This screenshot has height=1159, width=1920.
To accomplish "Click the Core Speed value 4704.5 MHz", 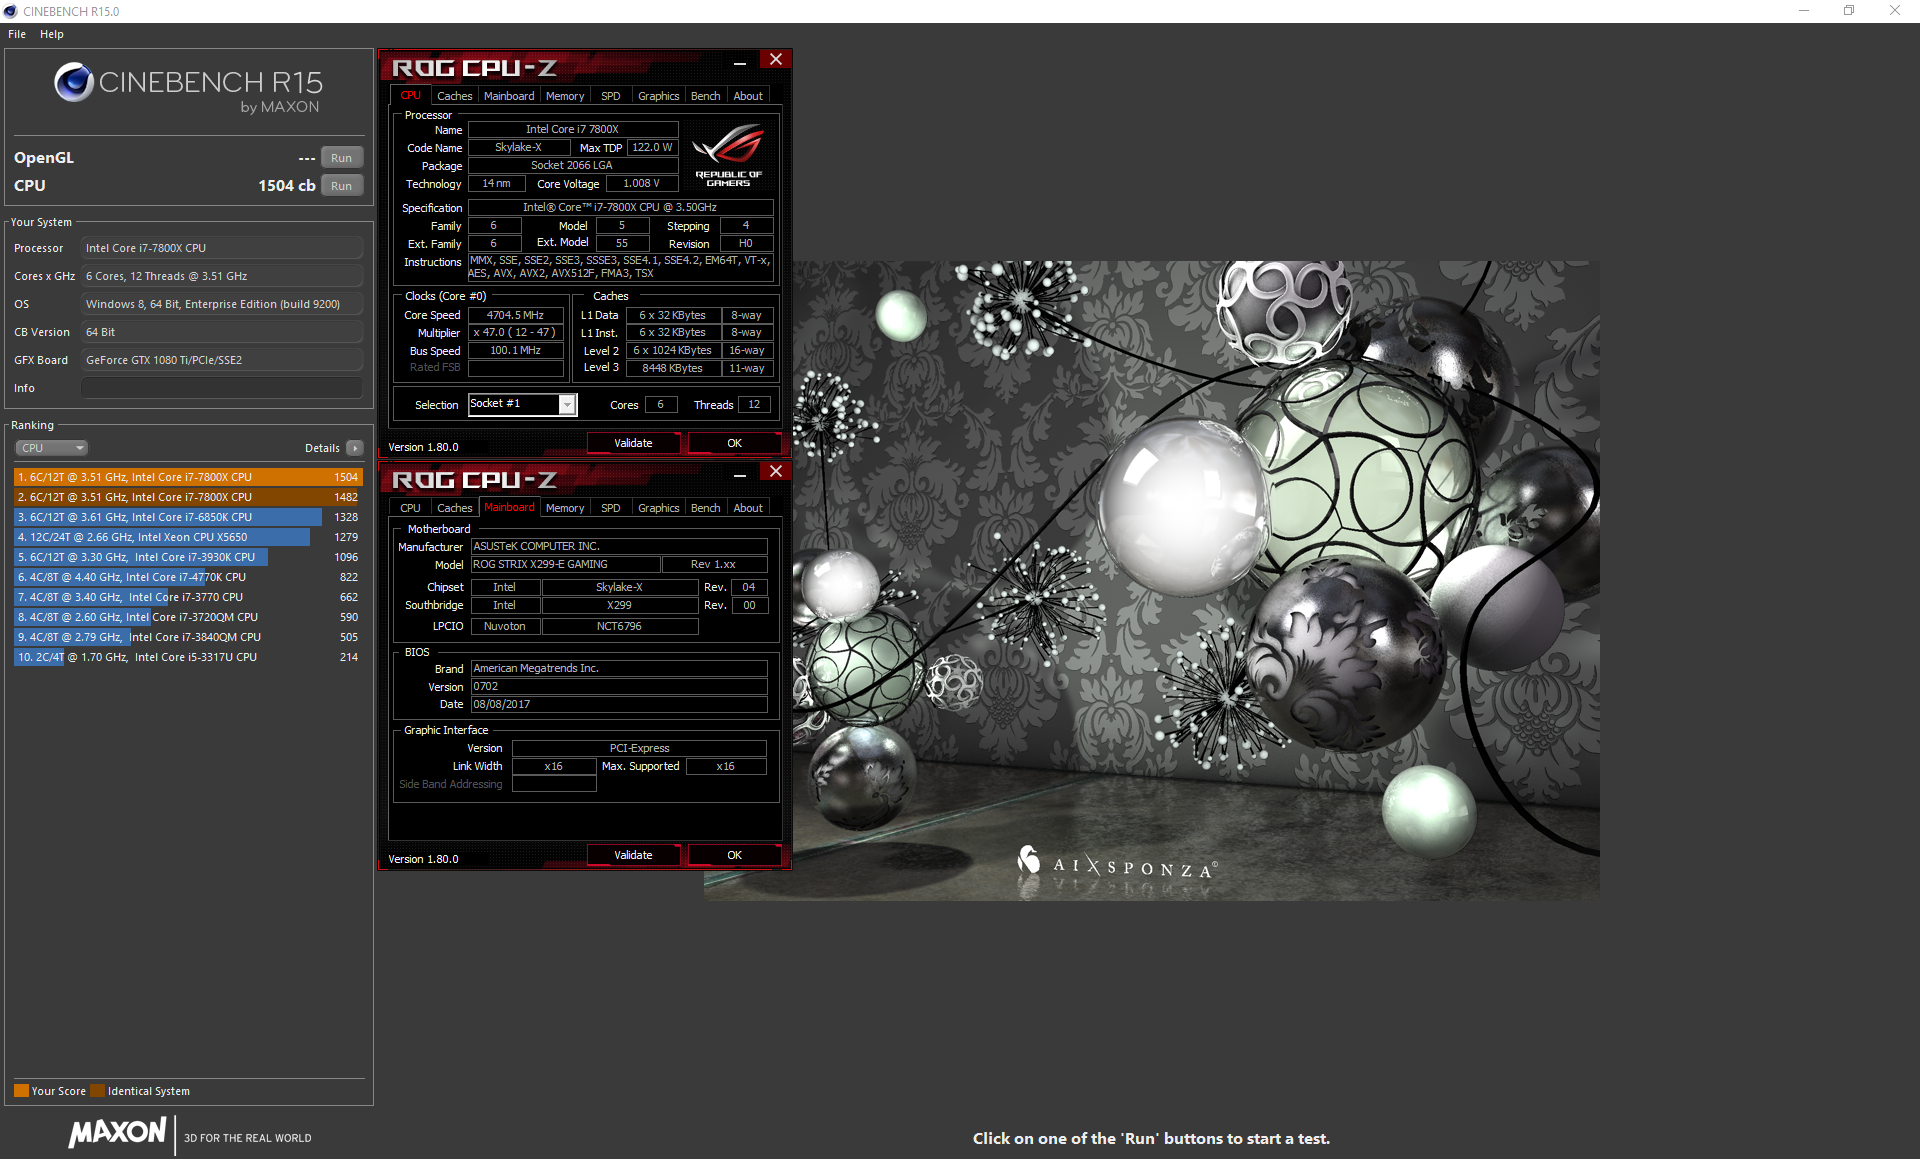I will tap(515, 315).
